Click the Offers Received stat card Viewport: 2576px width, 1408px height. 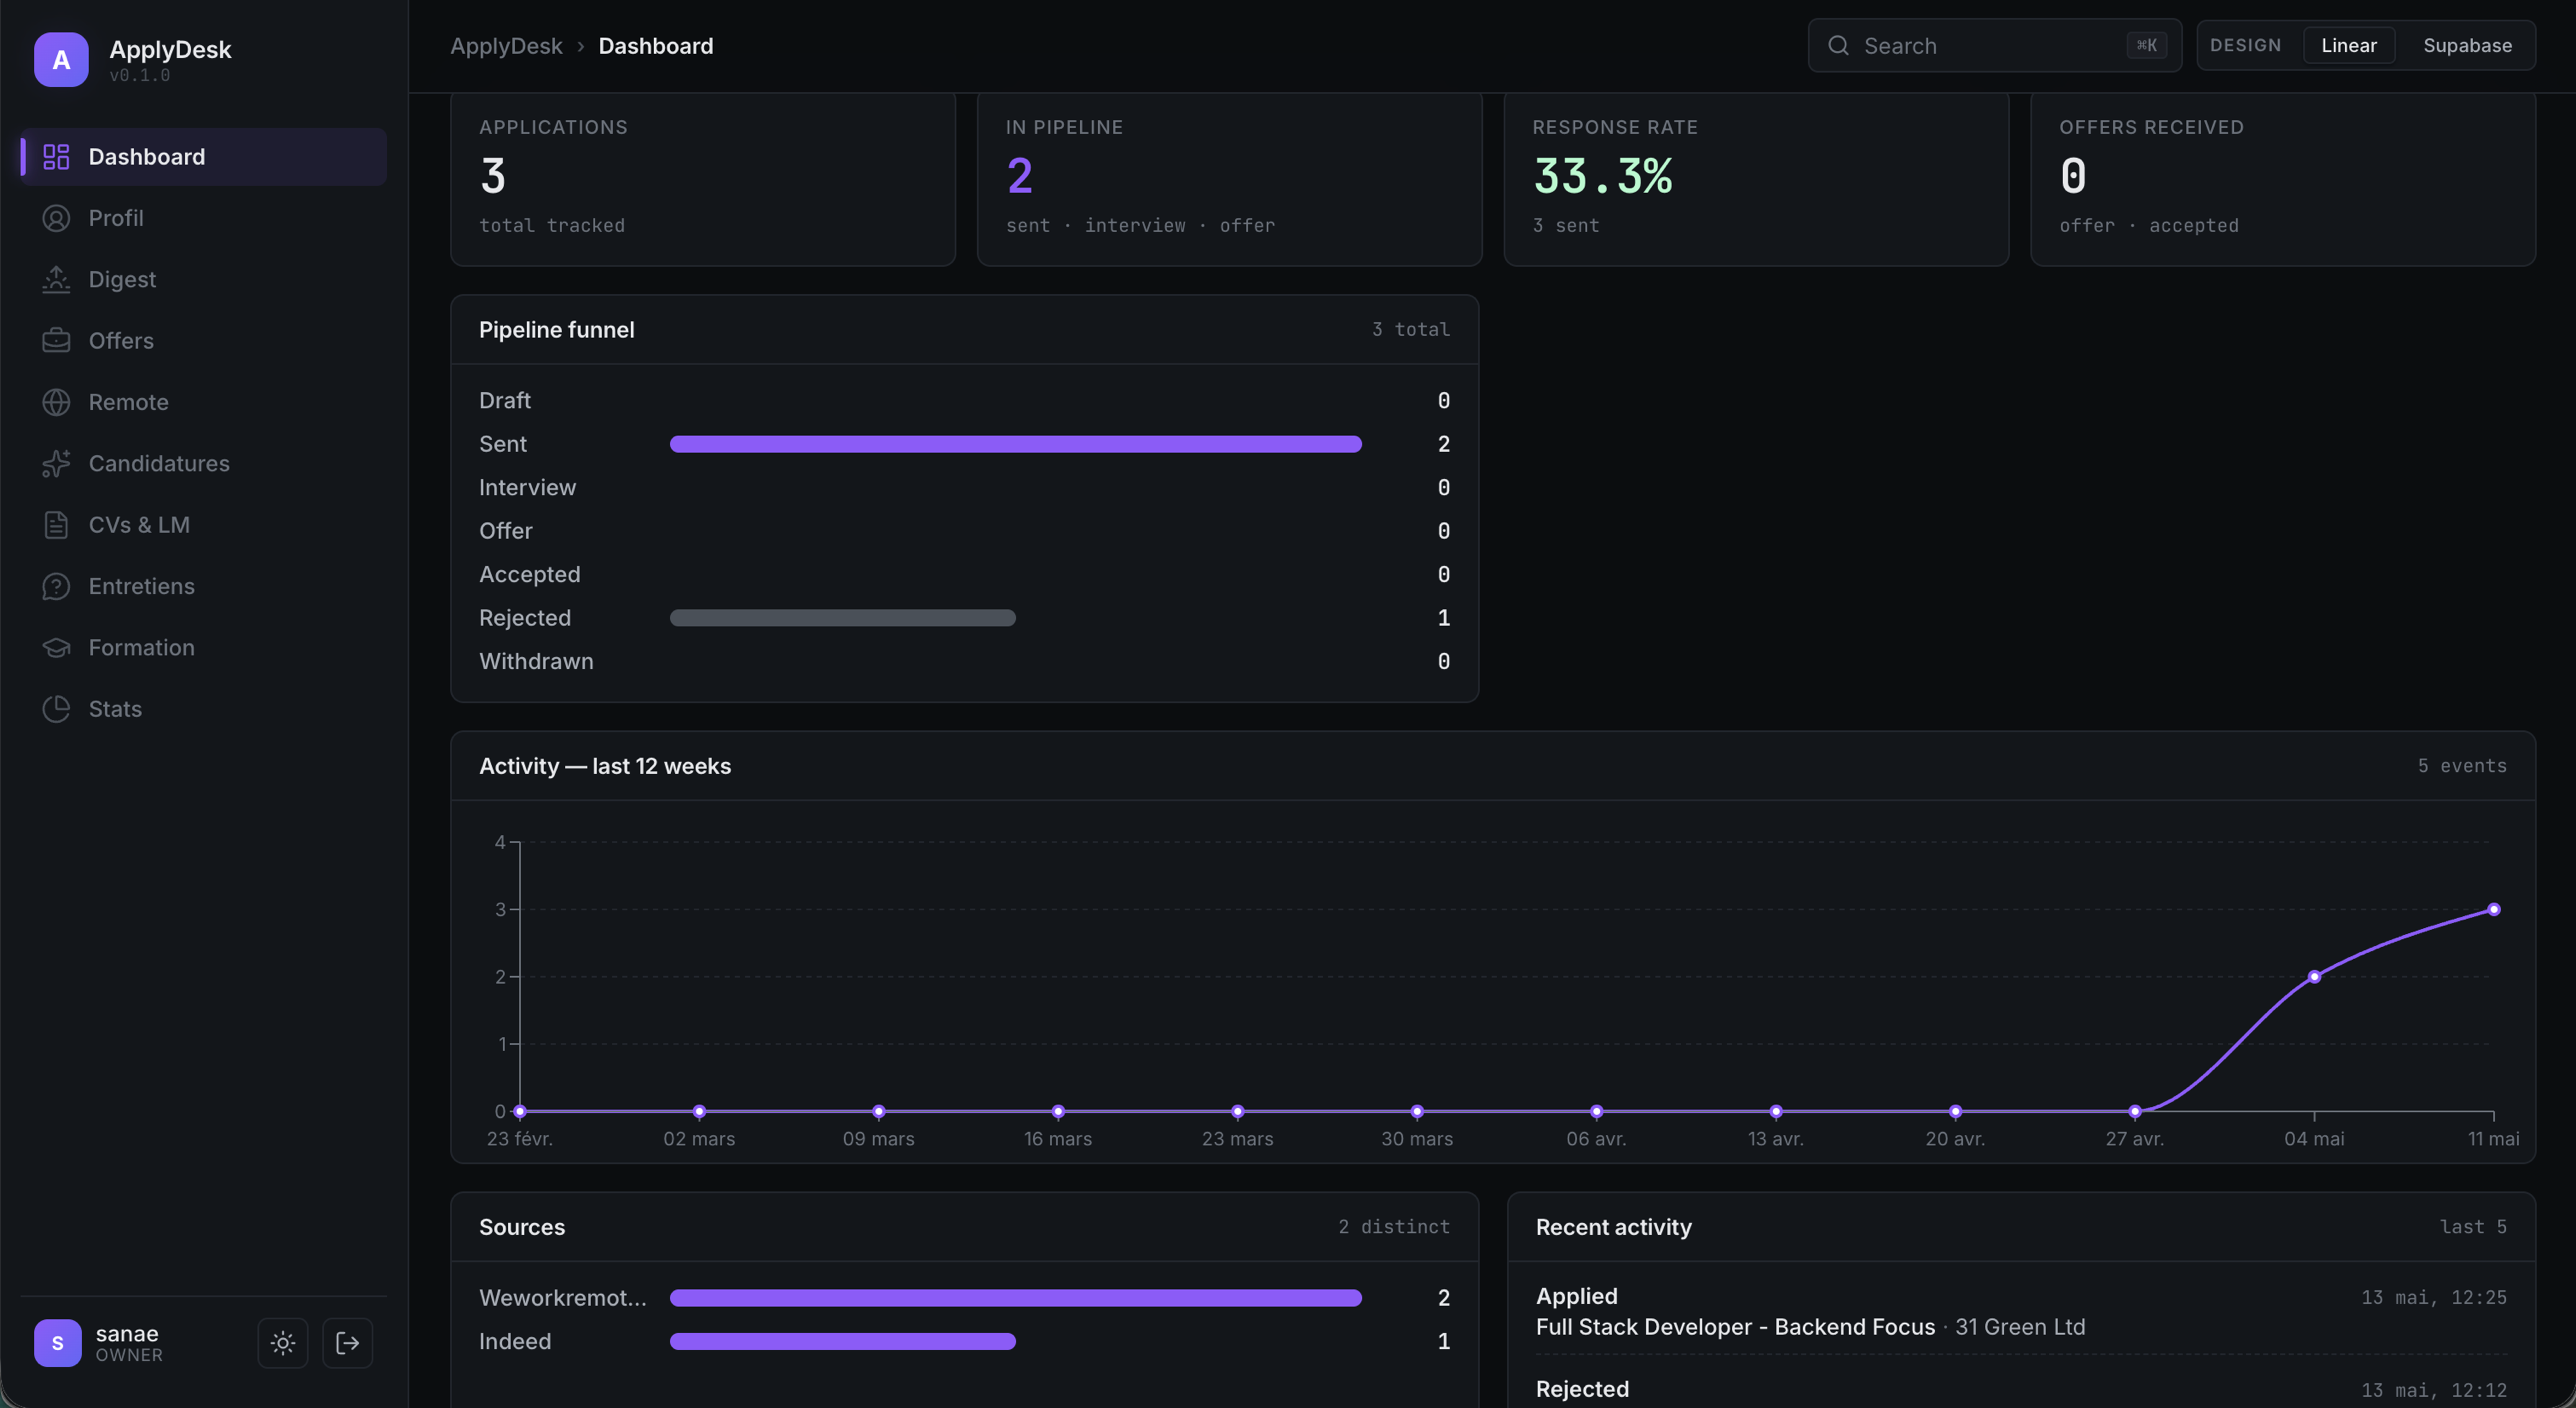(2283, 180)
